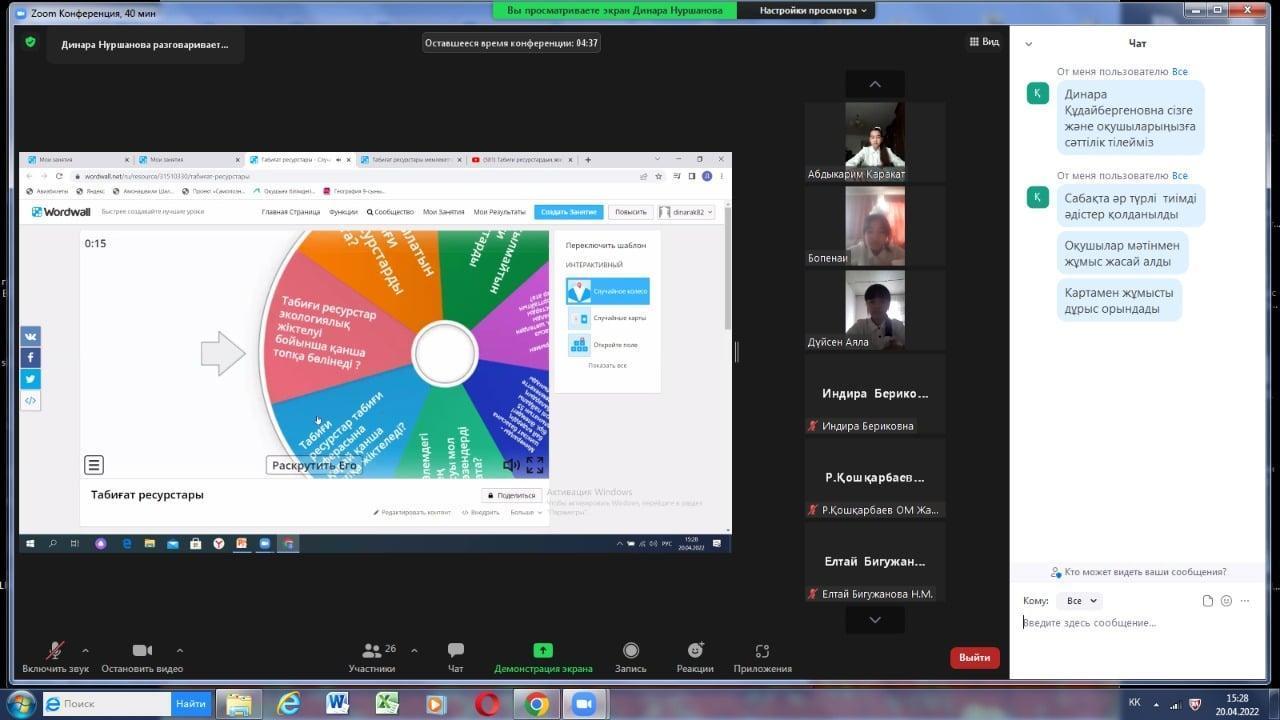Image resolution: width=1280 pixels, height=720 pixels.
Task: Open the Приложения apps icon
Action: tap(762, 651)
